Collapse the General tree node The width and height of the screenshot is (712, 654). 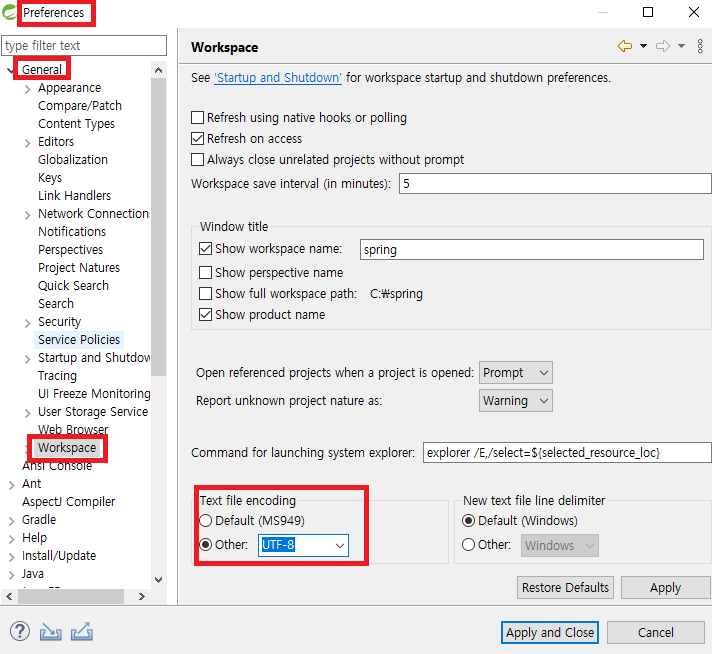point(10,70)
